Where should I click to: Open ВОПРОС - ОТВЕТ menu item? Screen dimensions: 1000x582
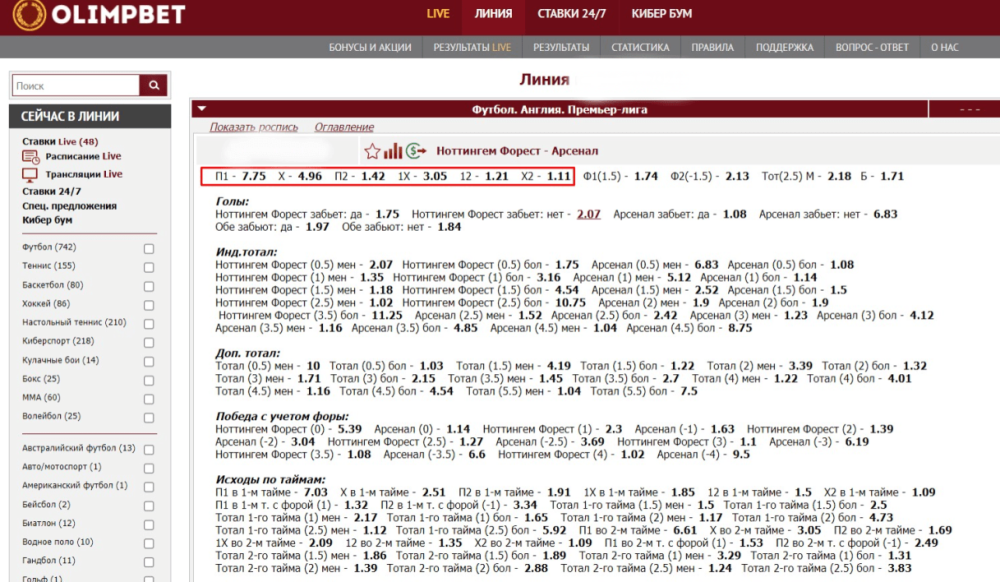click(872, 47)
